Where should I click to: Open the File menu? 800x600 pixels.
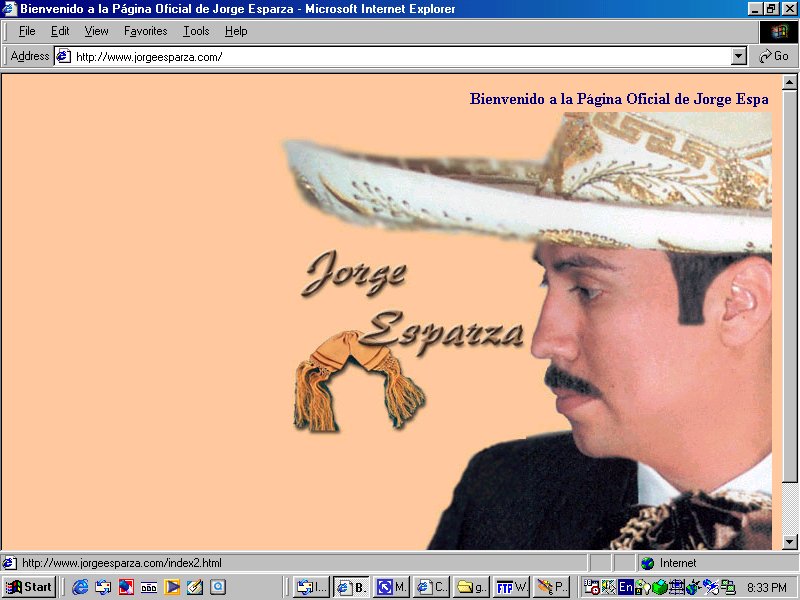(x=27, y=31)
